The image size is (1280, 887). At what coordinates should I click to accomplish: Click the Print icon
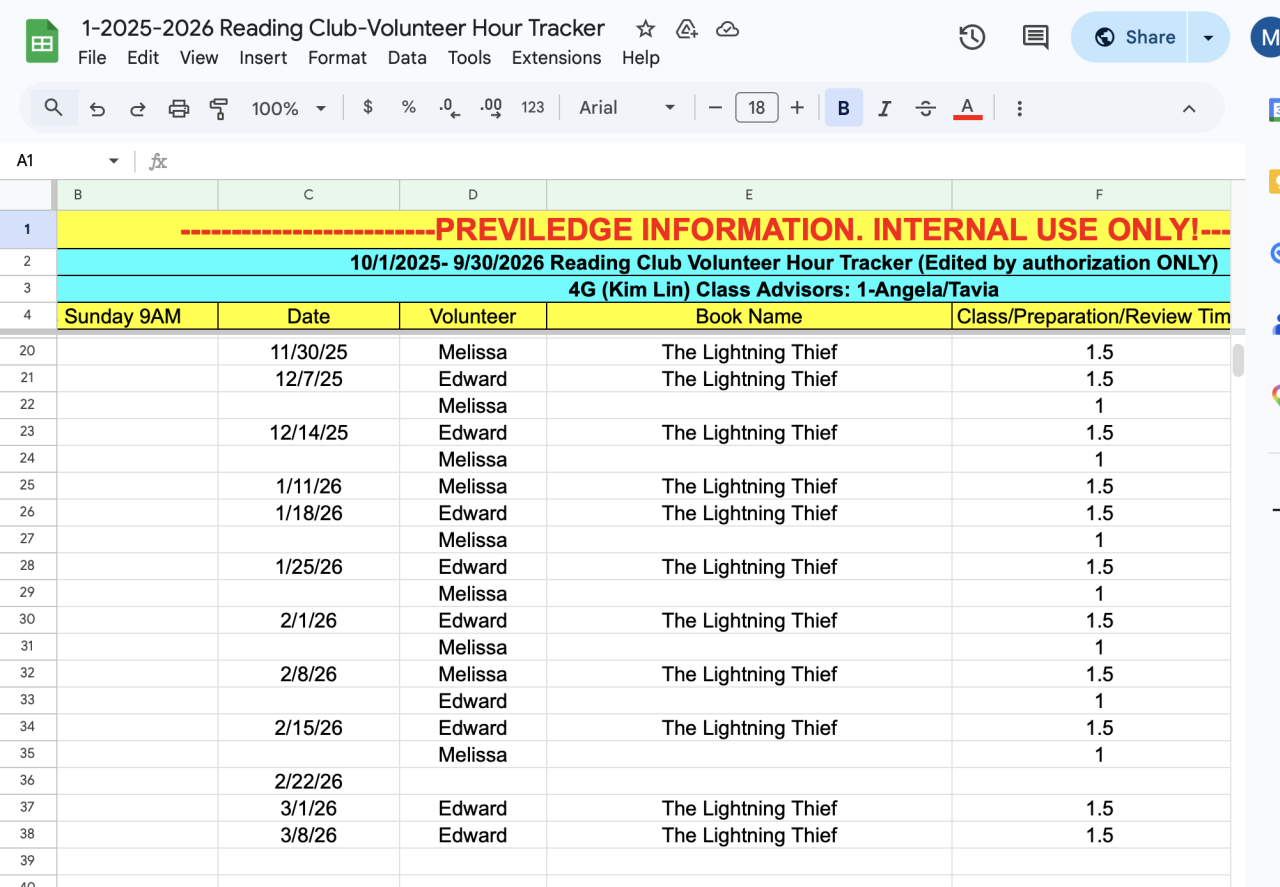(179, 108)
